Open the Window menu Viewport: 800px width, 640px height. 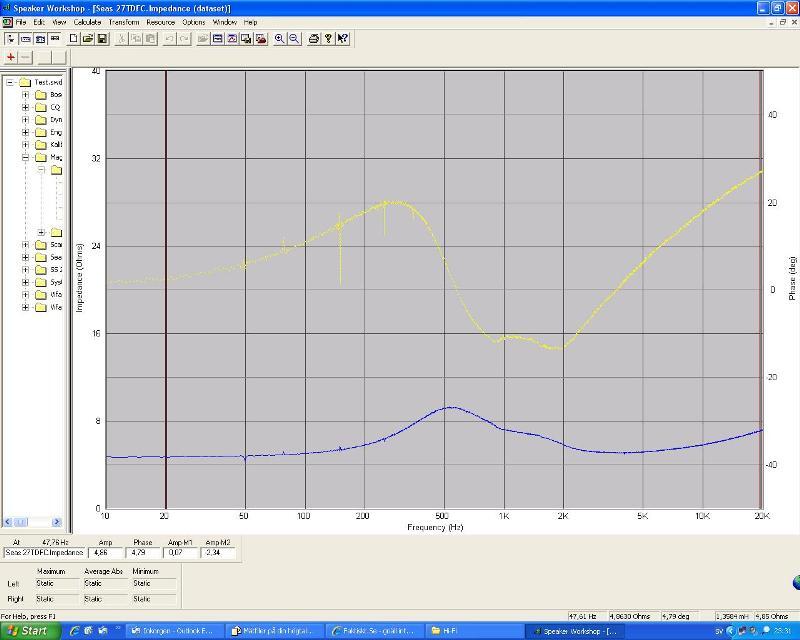click(x=224, y=22)
